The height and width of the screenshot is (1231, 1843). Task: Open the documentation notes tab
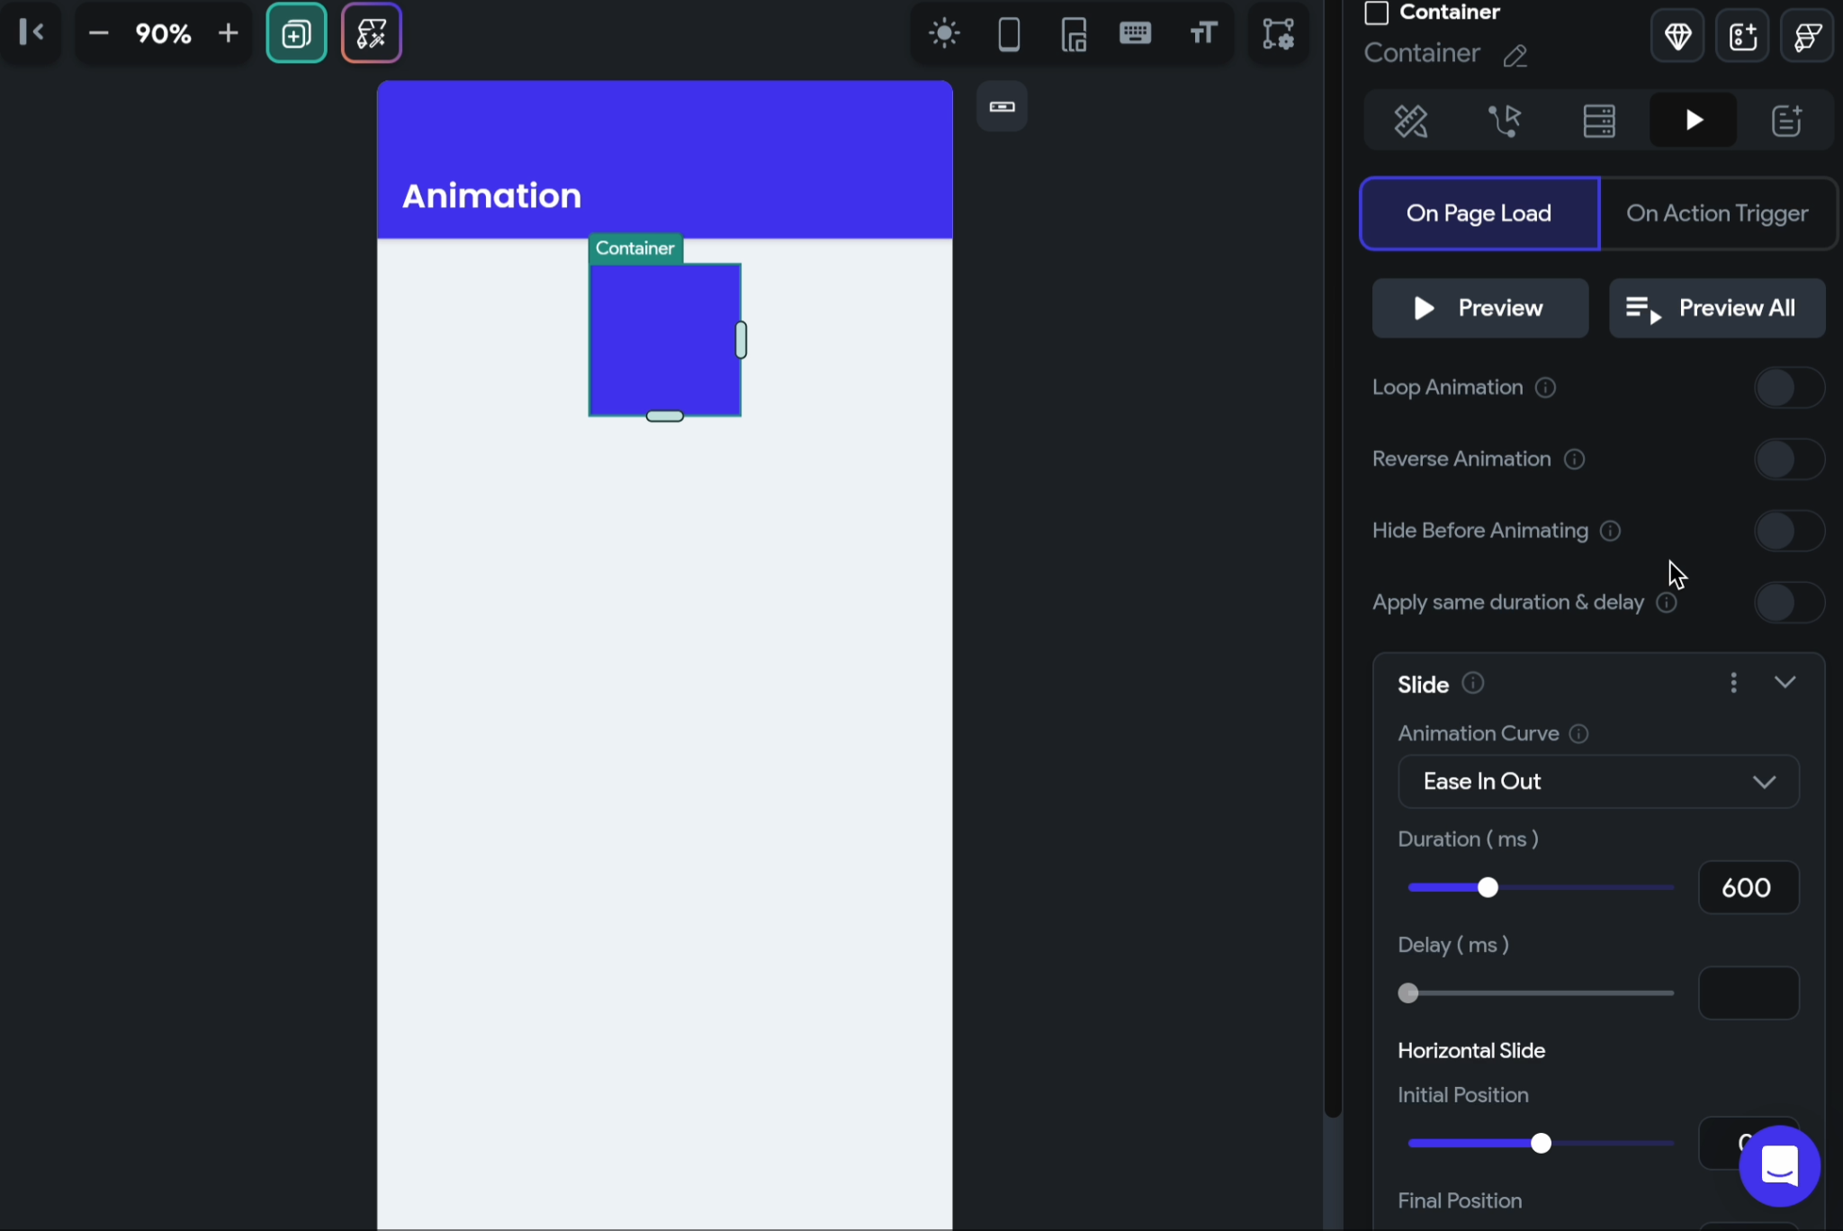1787,121
